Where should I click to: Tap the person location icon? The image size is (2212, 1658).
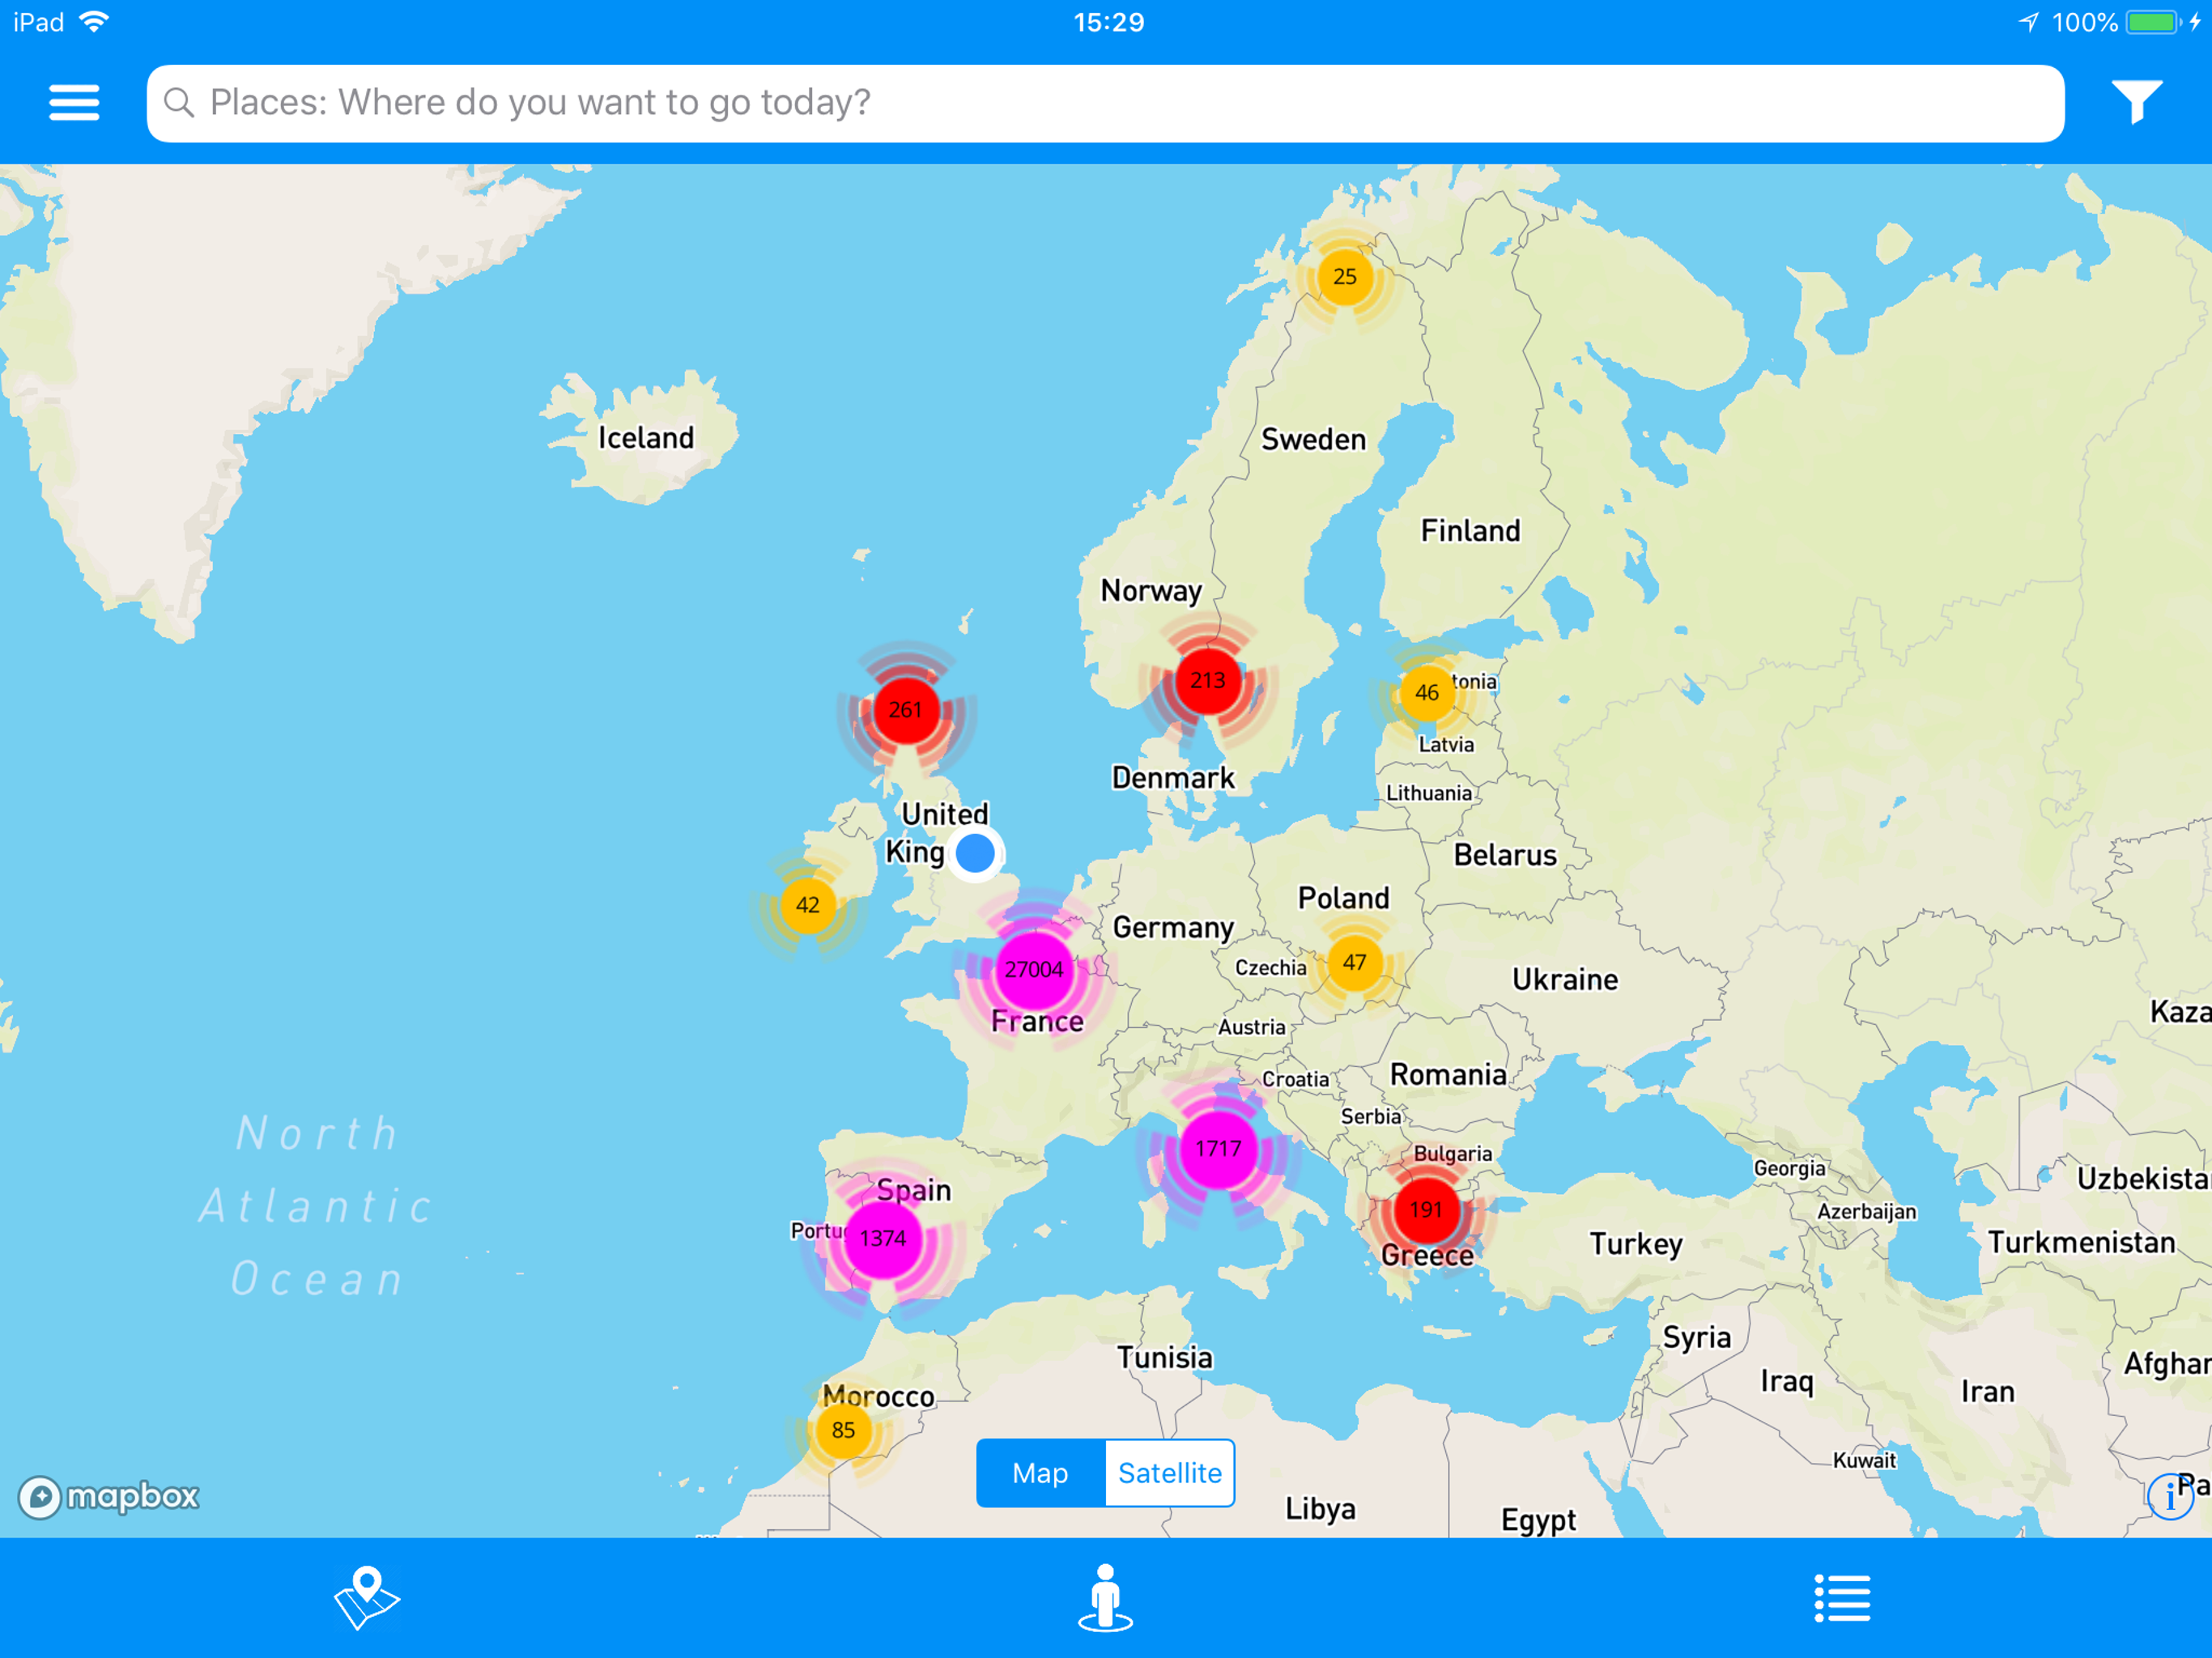(x=1105, y=1597)
